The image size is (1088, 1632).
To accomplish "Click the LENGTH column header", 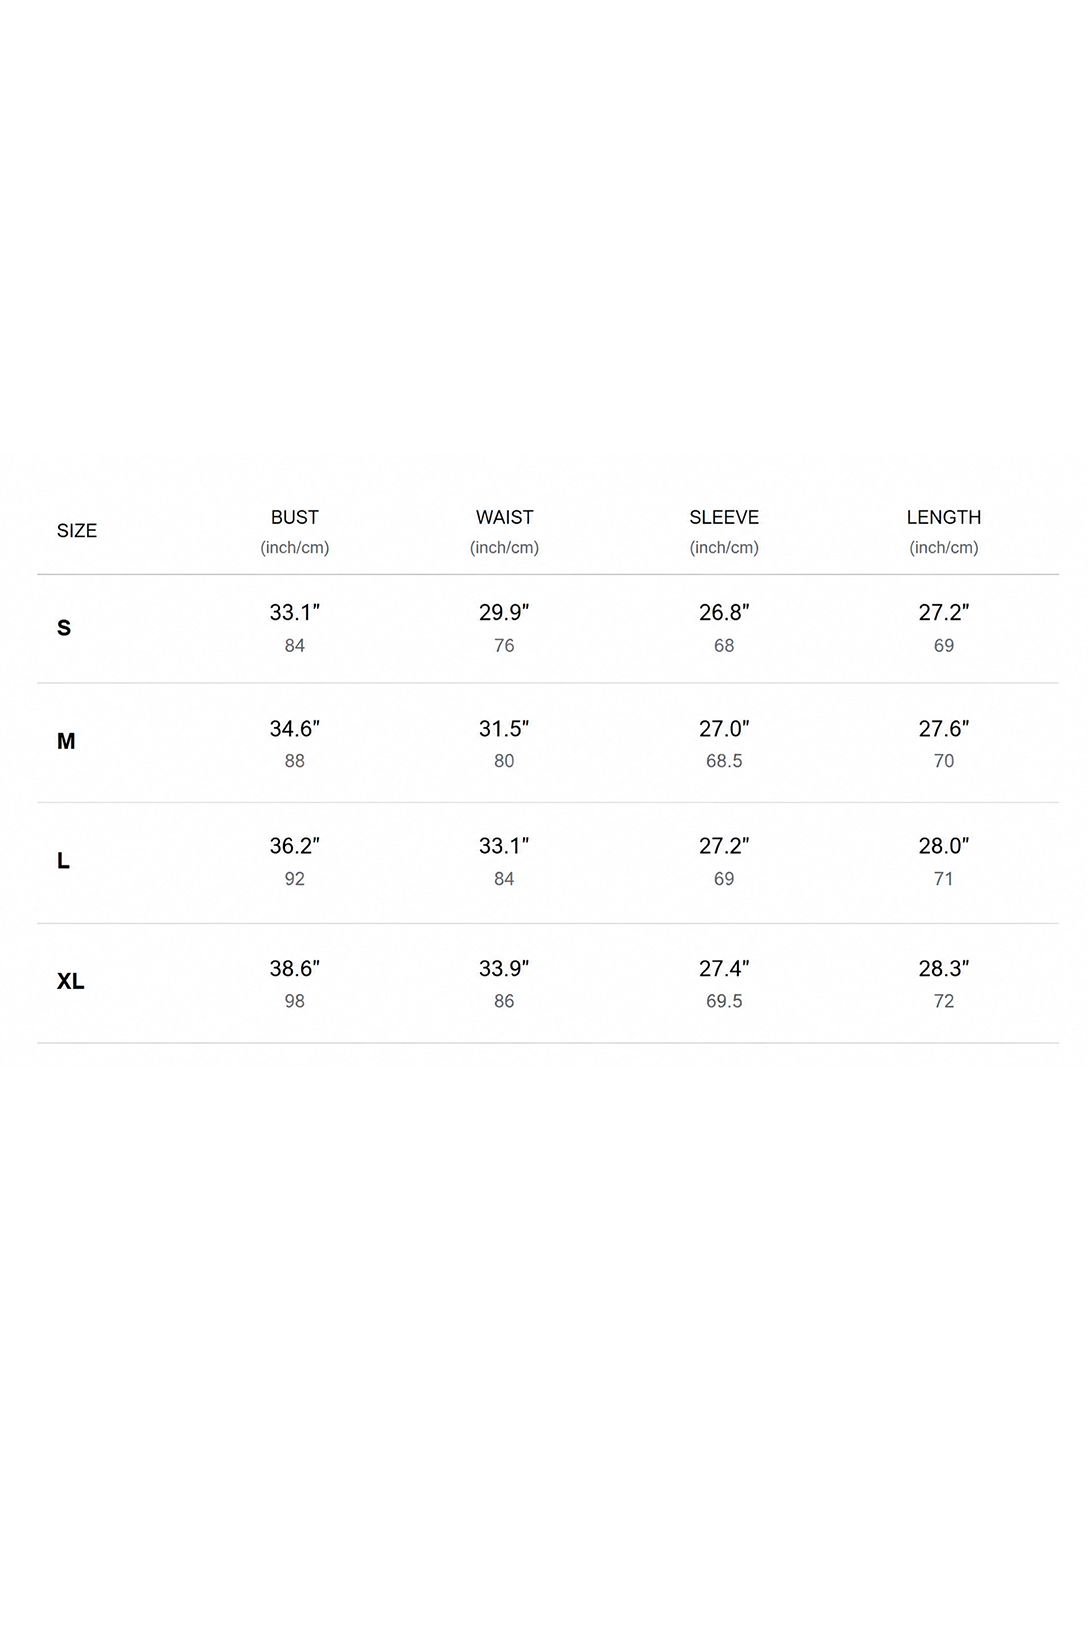I will 944,518.
